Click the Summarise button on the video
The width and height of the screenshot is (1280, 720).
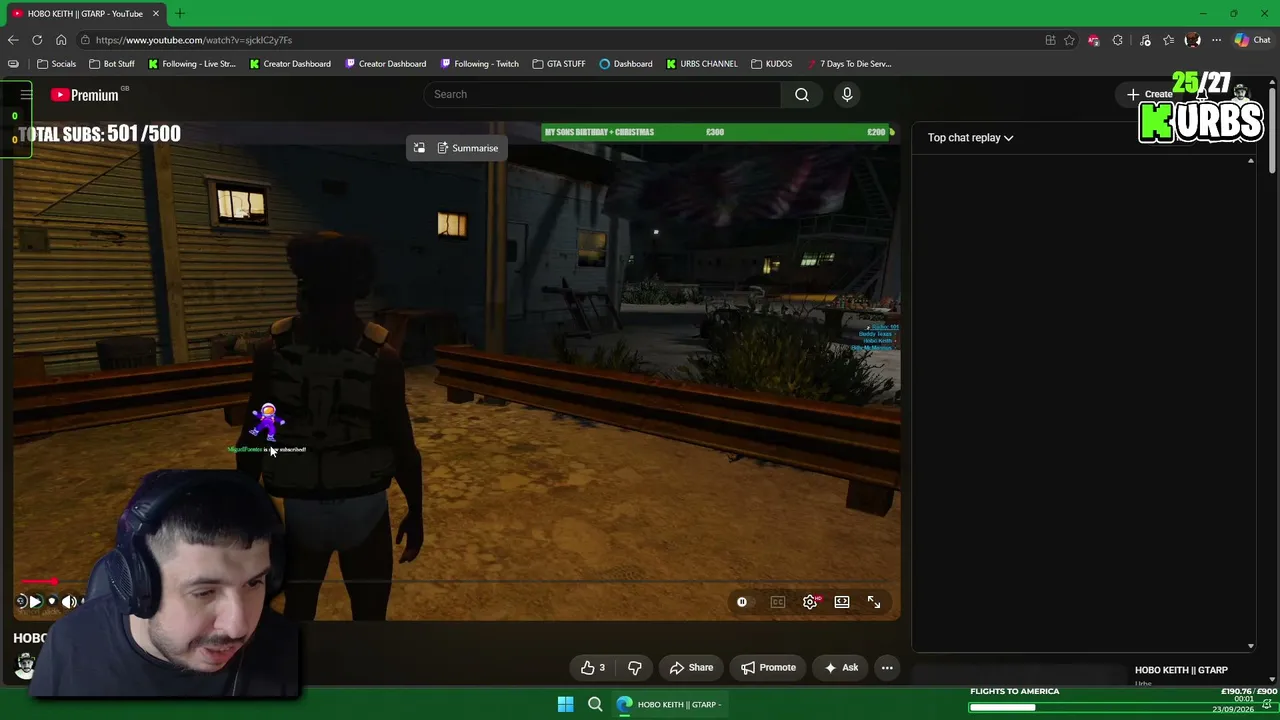click(x=467, y=148)
